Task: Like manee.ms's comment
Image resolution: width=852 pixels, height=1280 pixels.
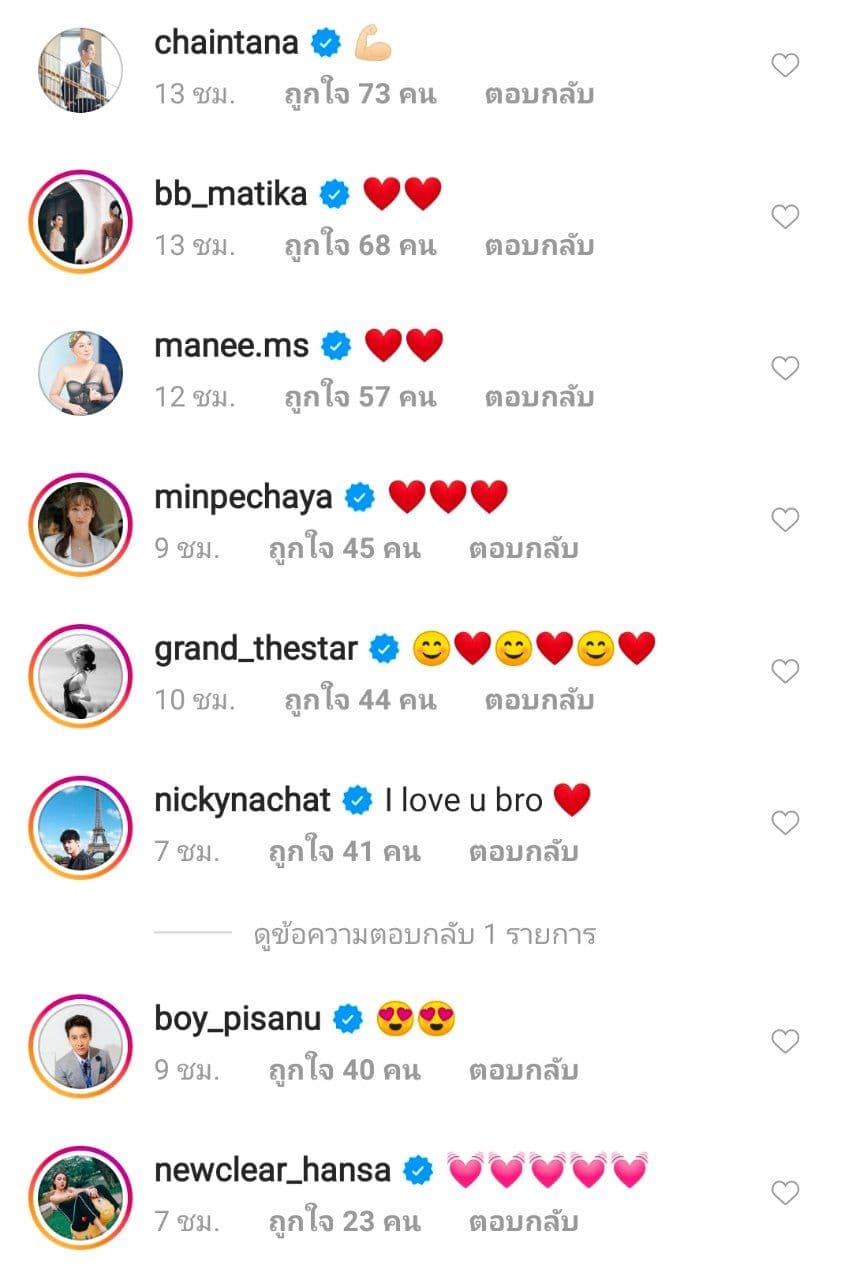Action: 785,369
